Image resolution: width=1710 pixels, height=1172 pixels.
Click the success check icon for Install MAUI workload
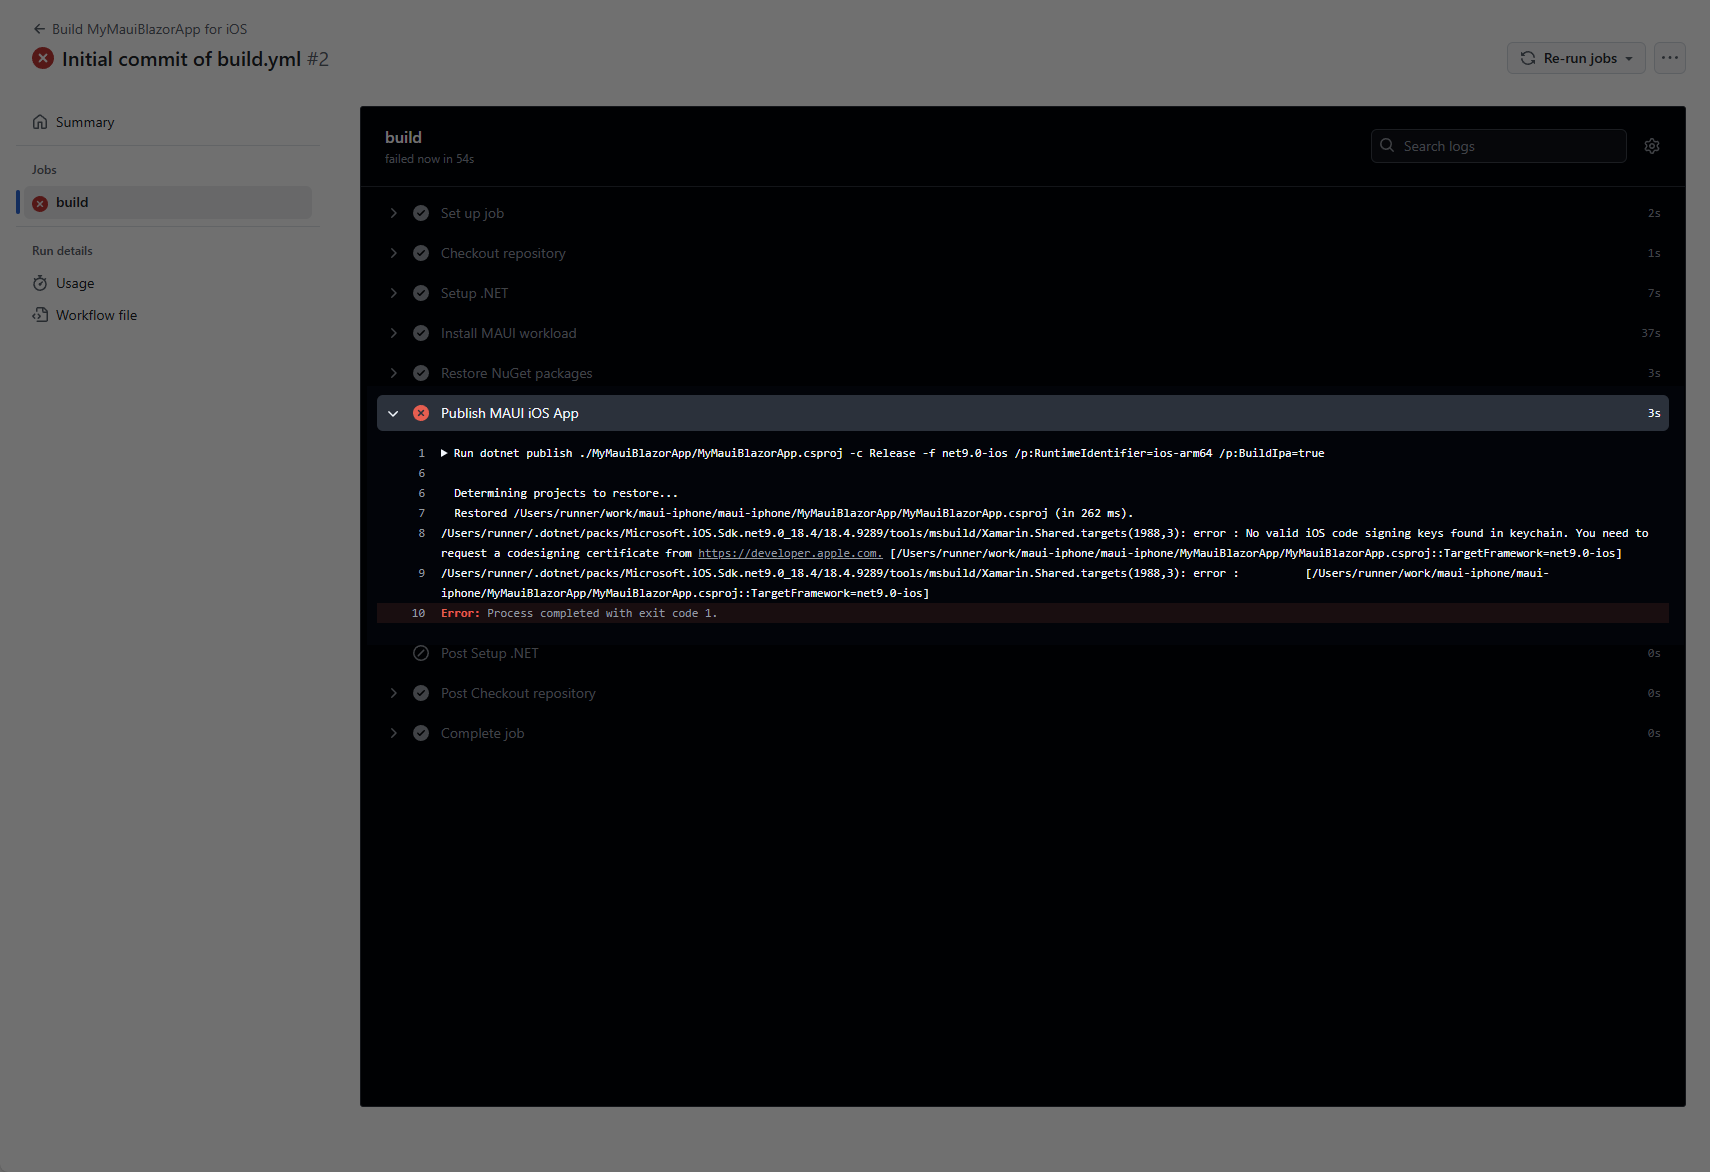click(x=421, y=333)
